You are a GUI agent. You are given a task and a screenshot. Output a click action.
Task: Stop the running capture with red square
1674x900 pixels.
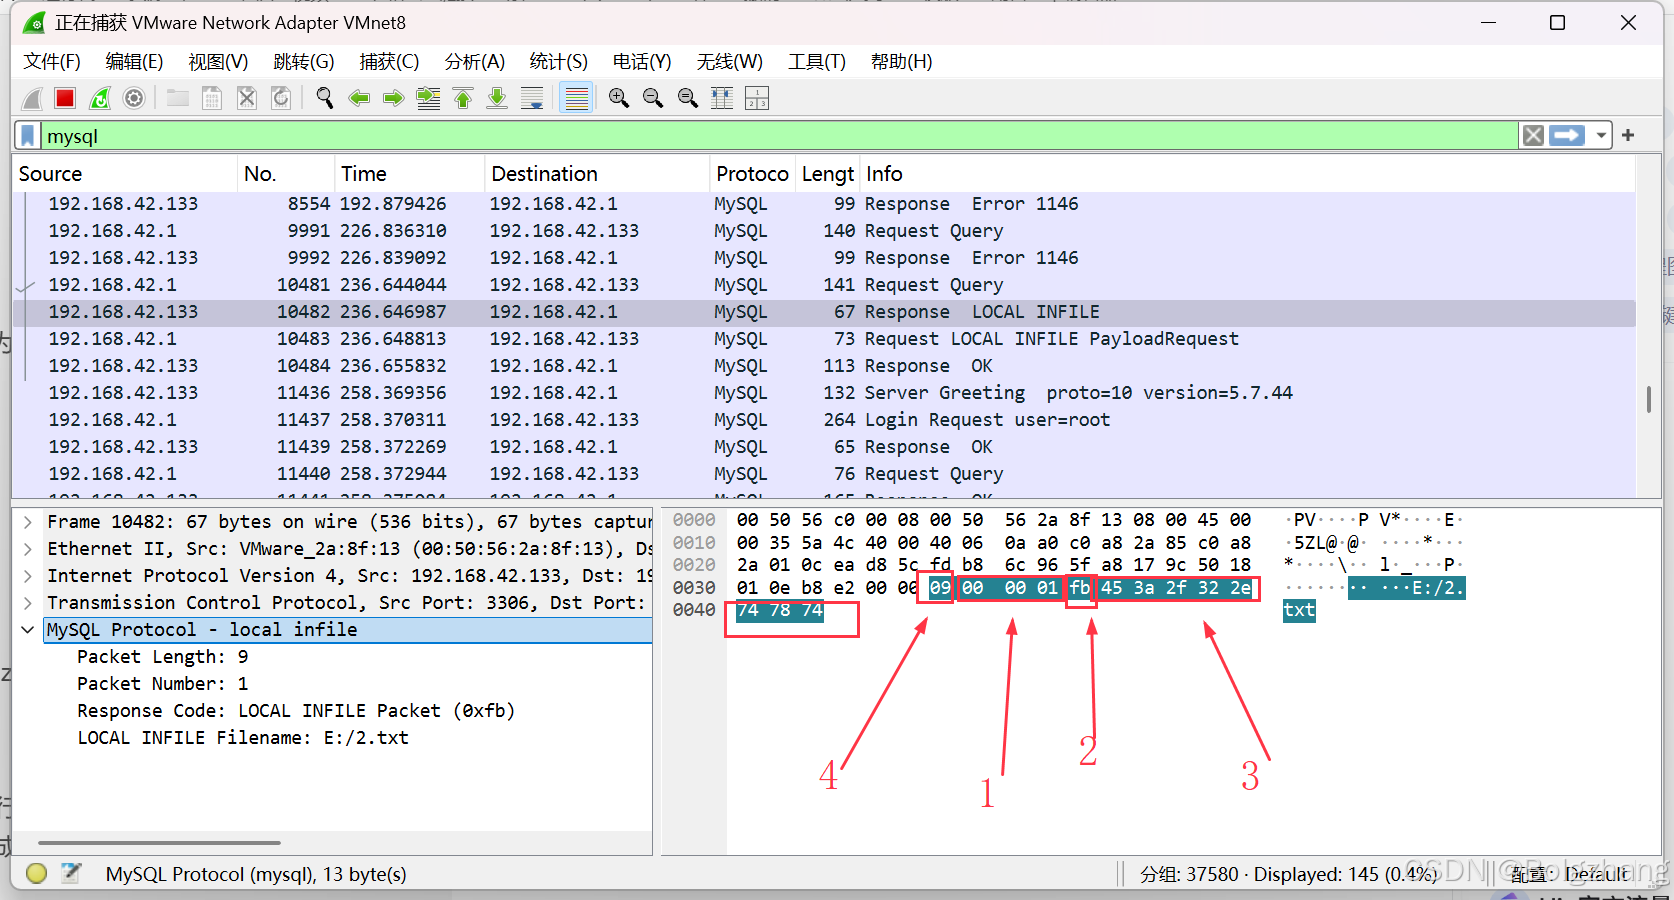point(65,98)
